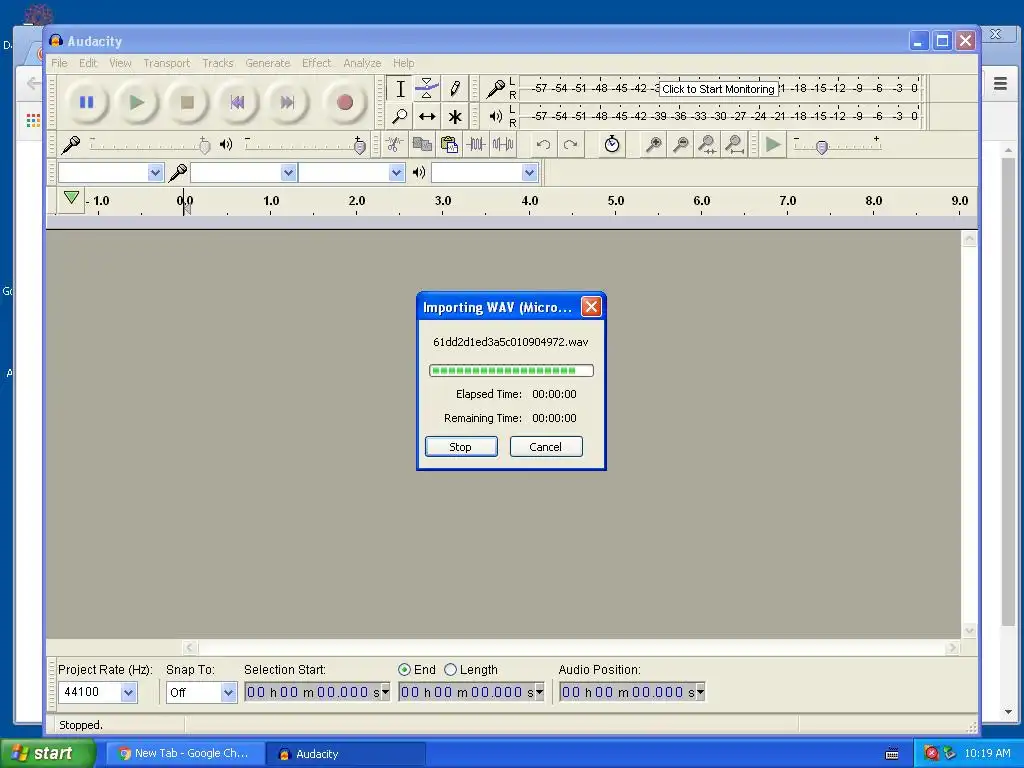Click the recording volume slider thumb
This screenshot has width=1024, height=768.
204,146
